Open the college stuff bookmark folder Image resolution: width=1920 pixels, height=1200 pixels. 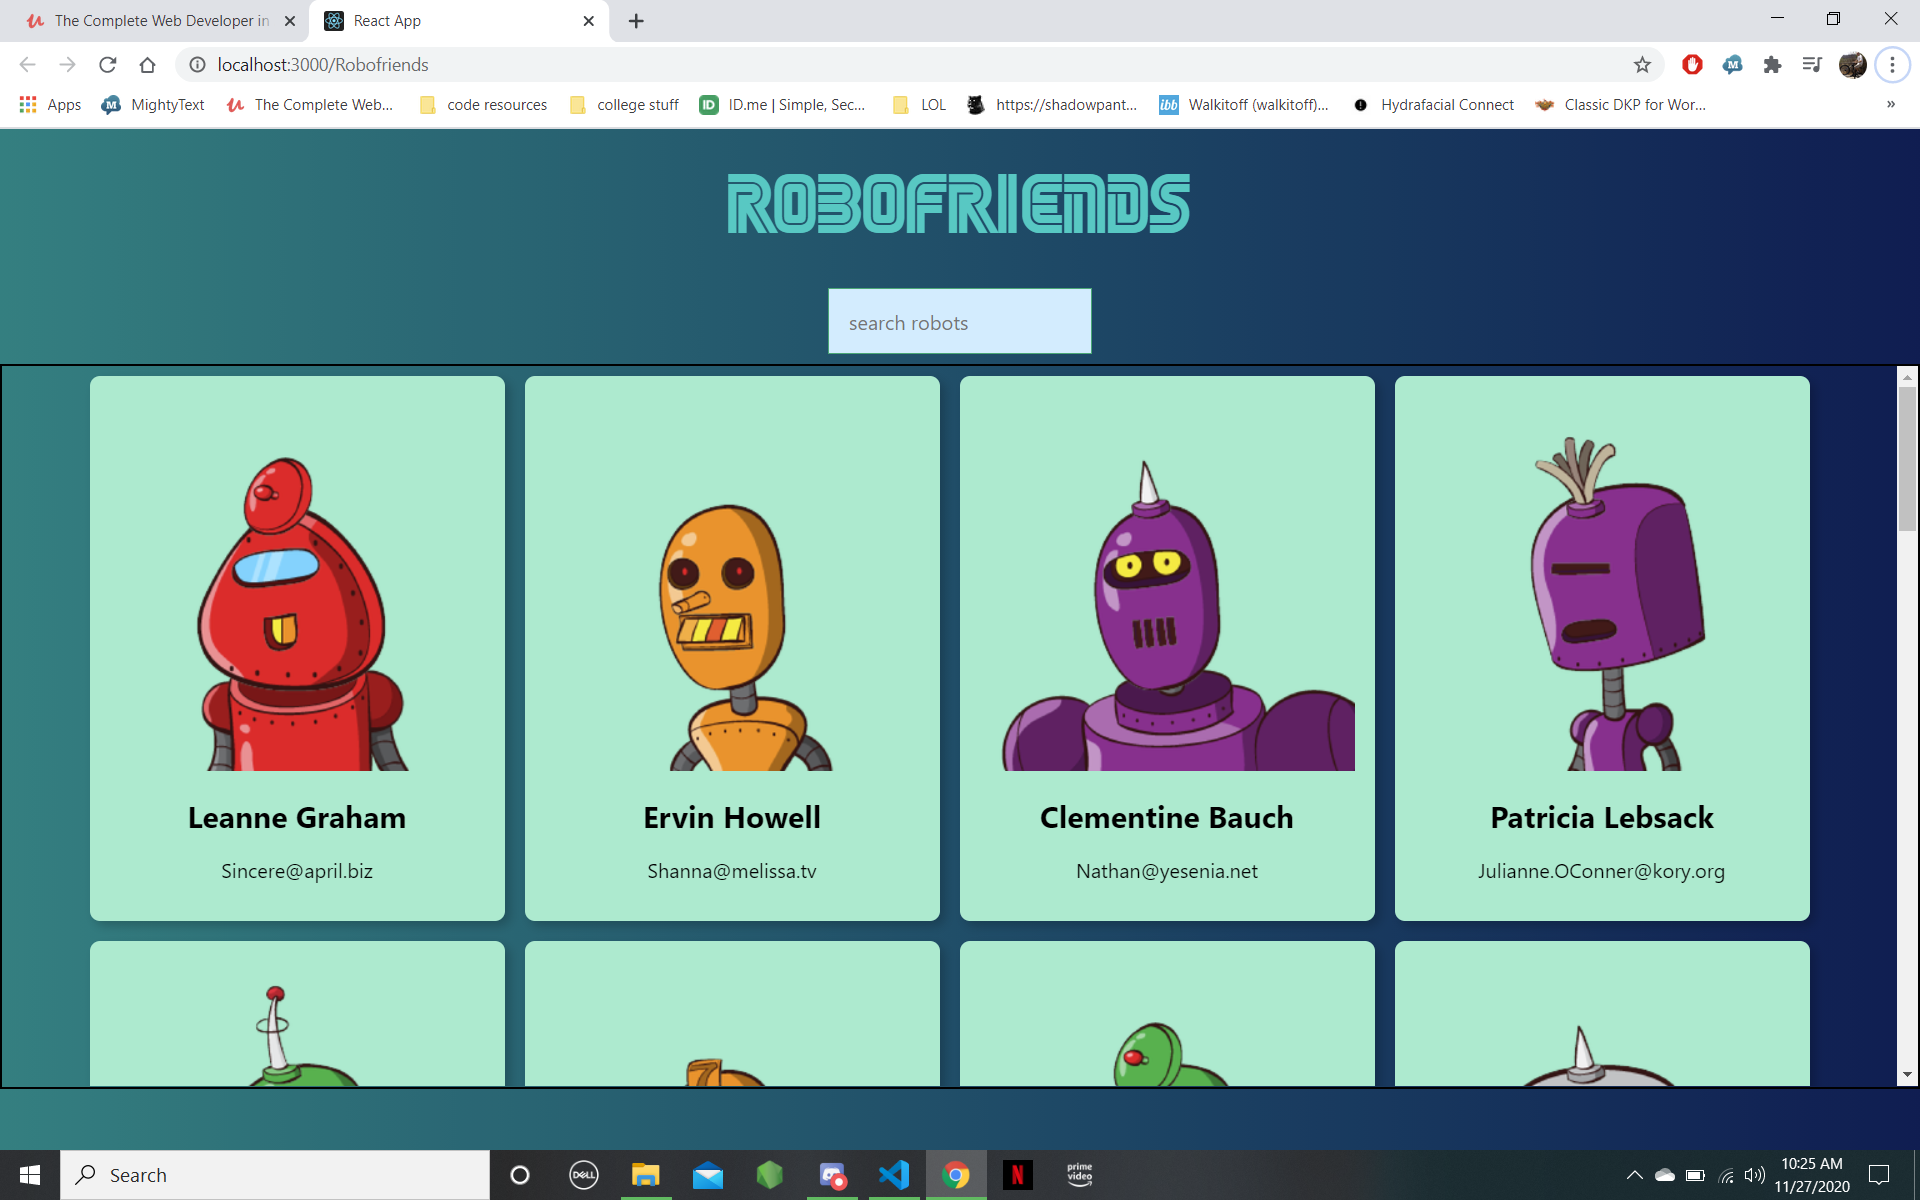coord(624,105)
